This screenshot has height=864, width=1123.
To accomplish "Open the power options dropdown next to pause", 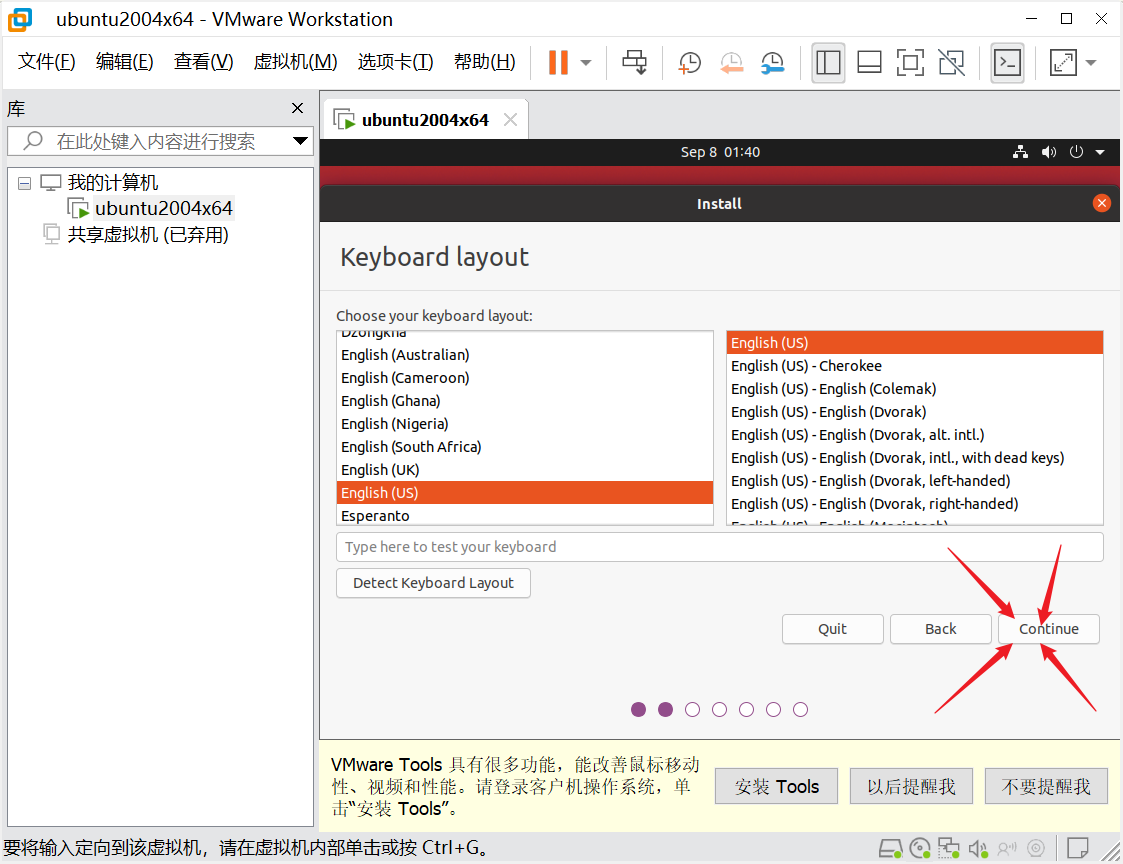I will pos(586,62).
